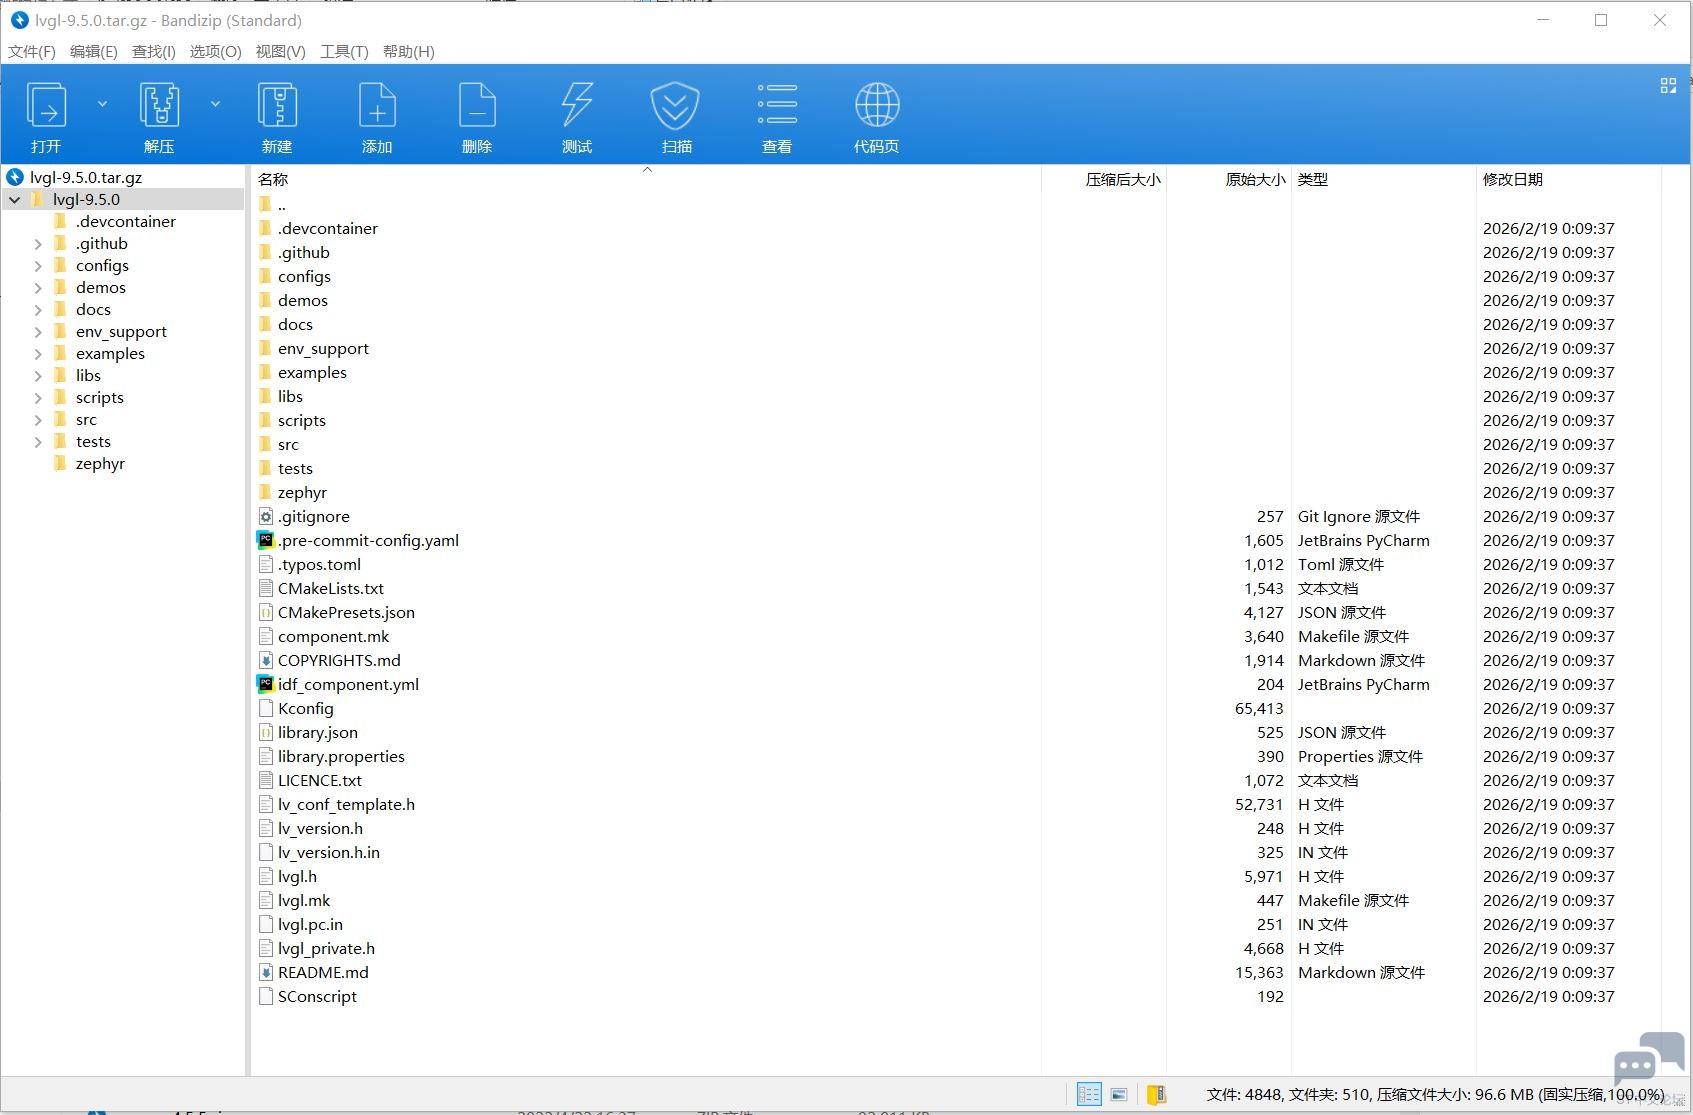Open the Find (查找) menu

point(154,52)
